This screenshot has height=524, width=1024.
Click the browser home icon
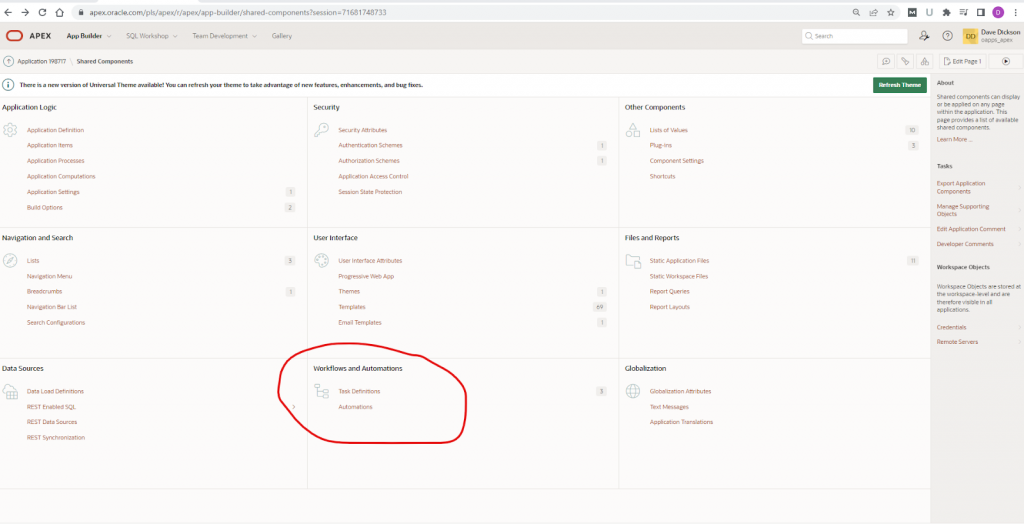click(59, 12)
